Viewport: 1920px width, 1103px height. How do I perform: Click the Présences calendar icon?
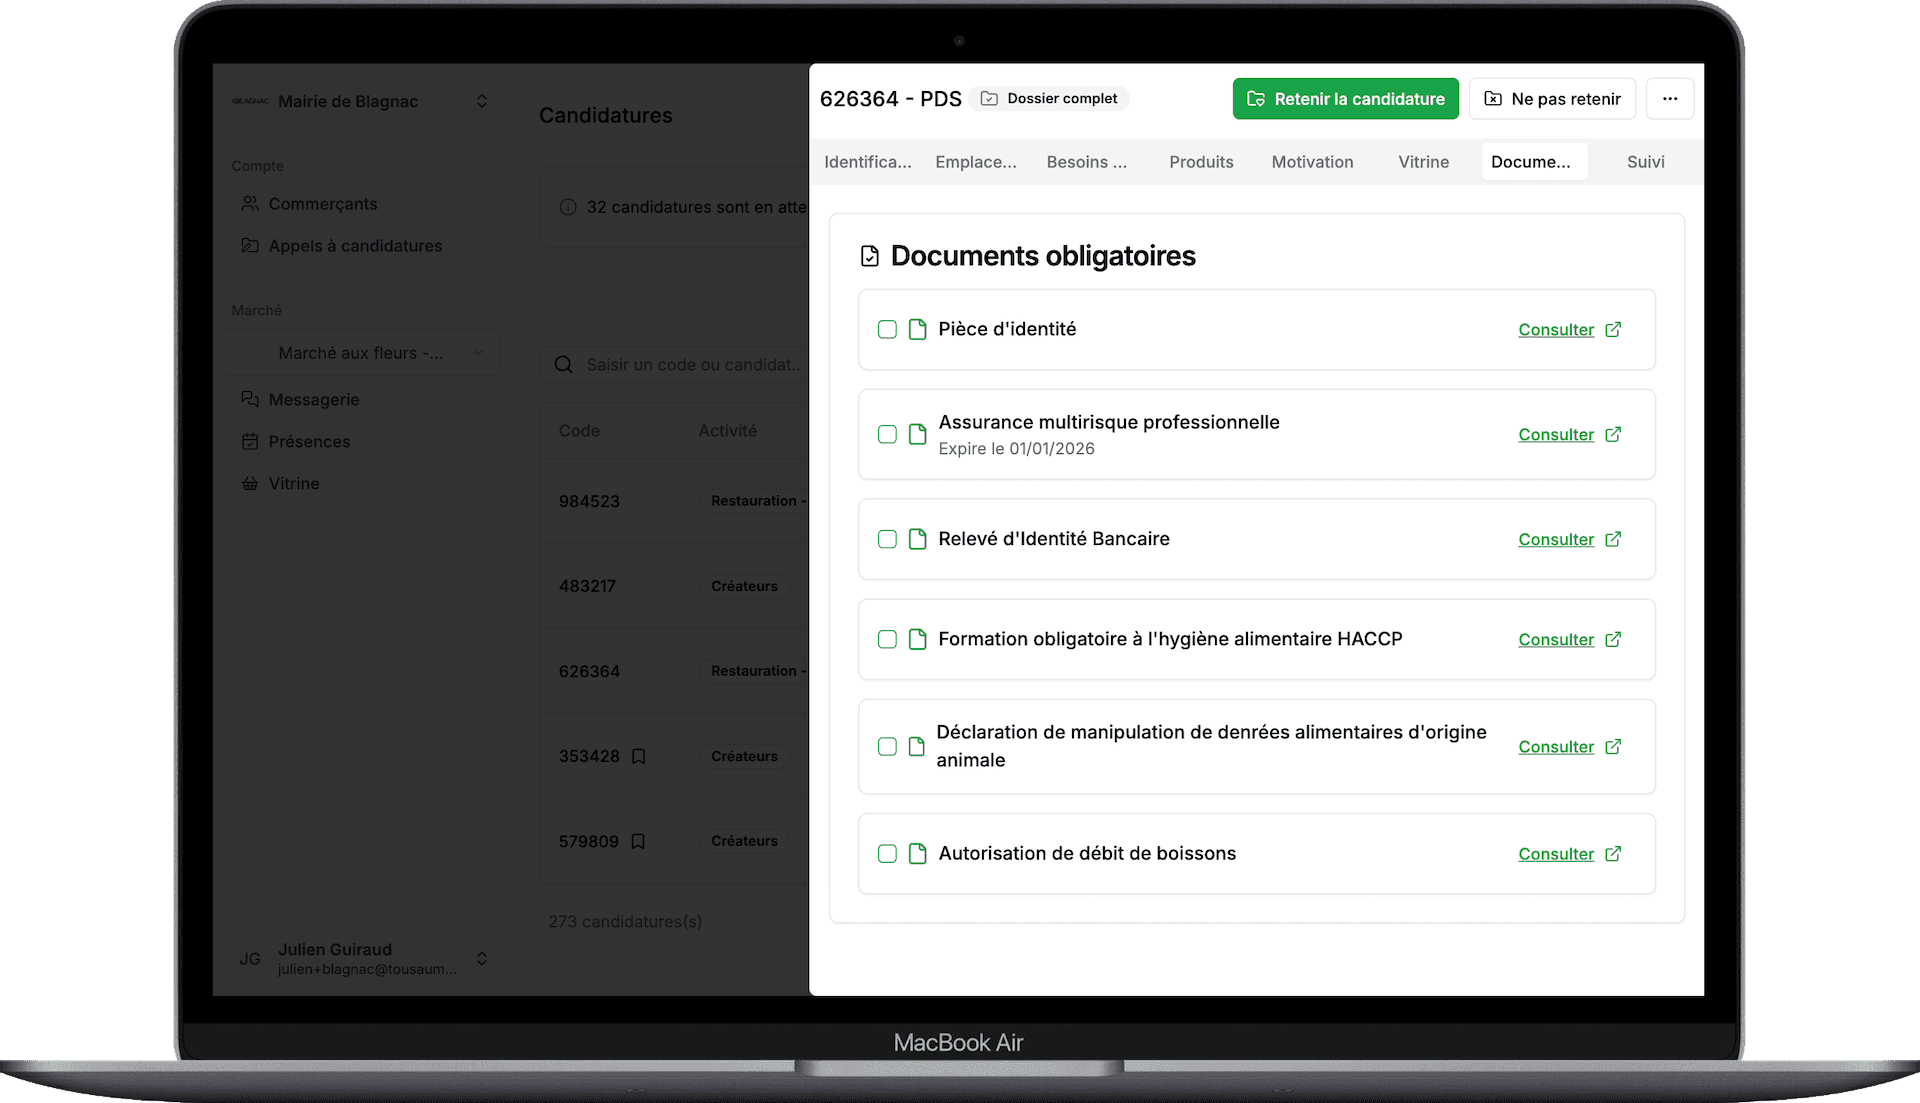250,441
